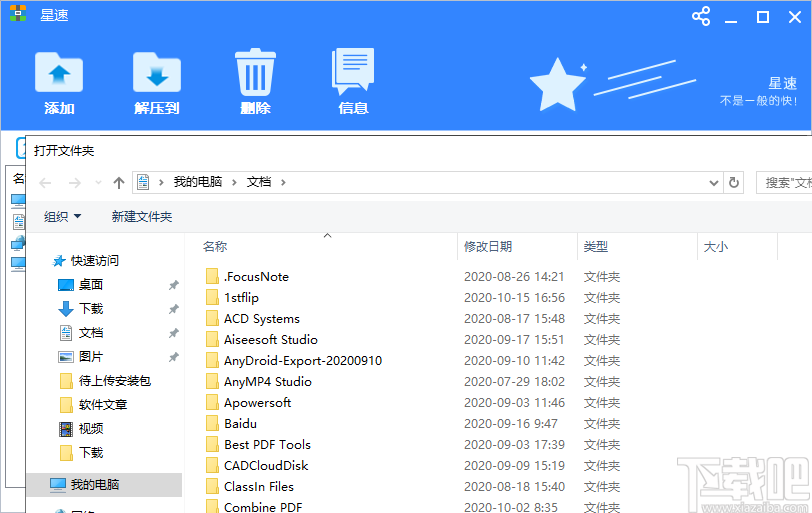
Task: Go back with the left arrow
Action: click(46, 183)
